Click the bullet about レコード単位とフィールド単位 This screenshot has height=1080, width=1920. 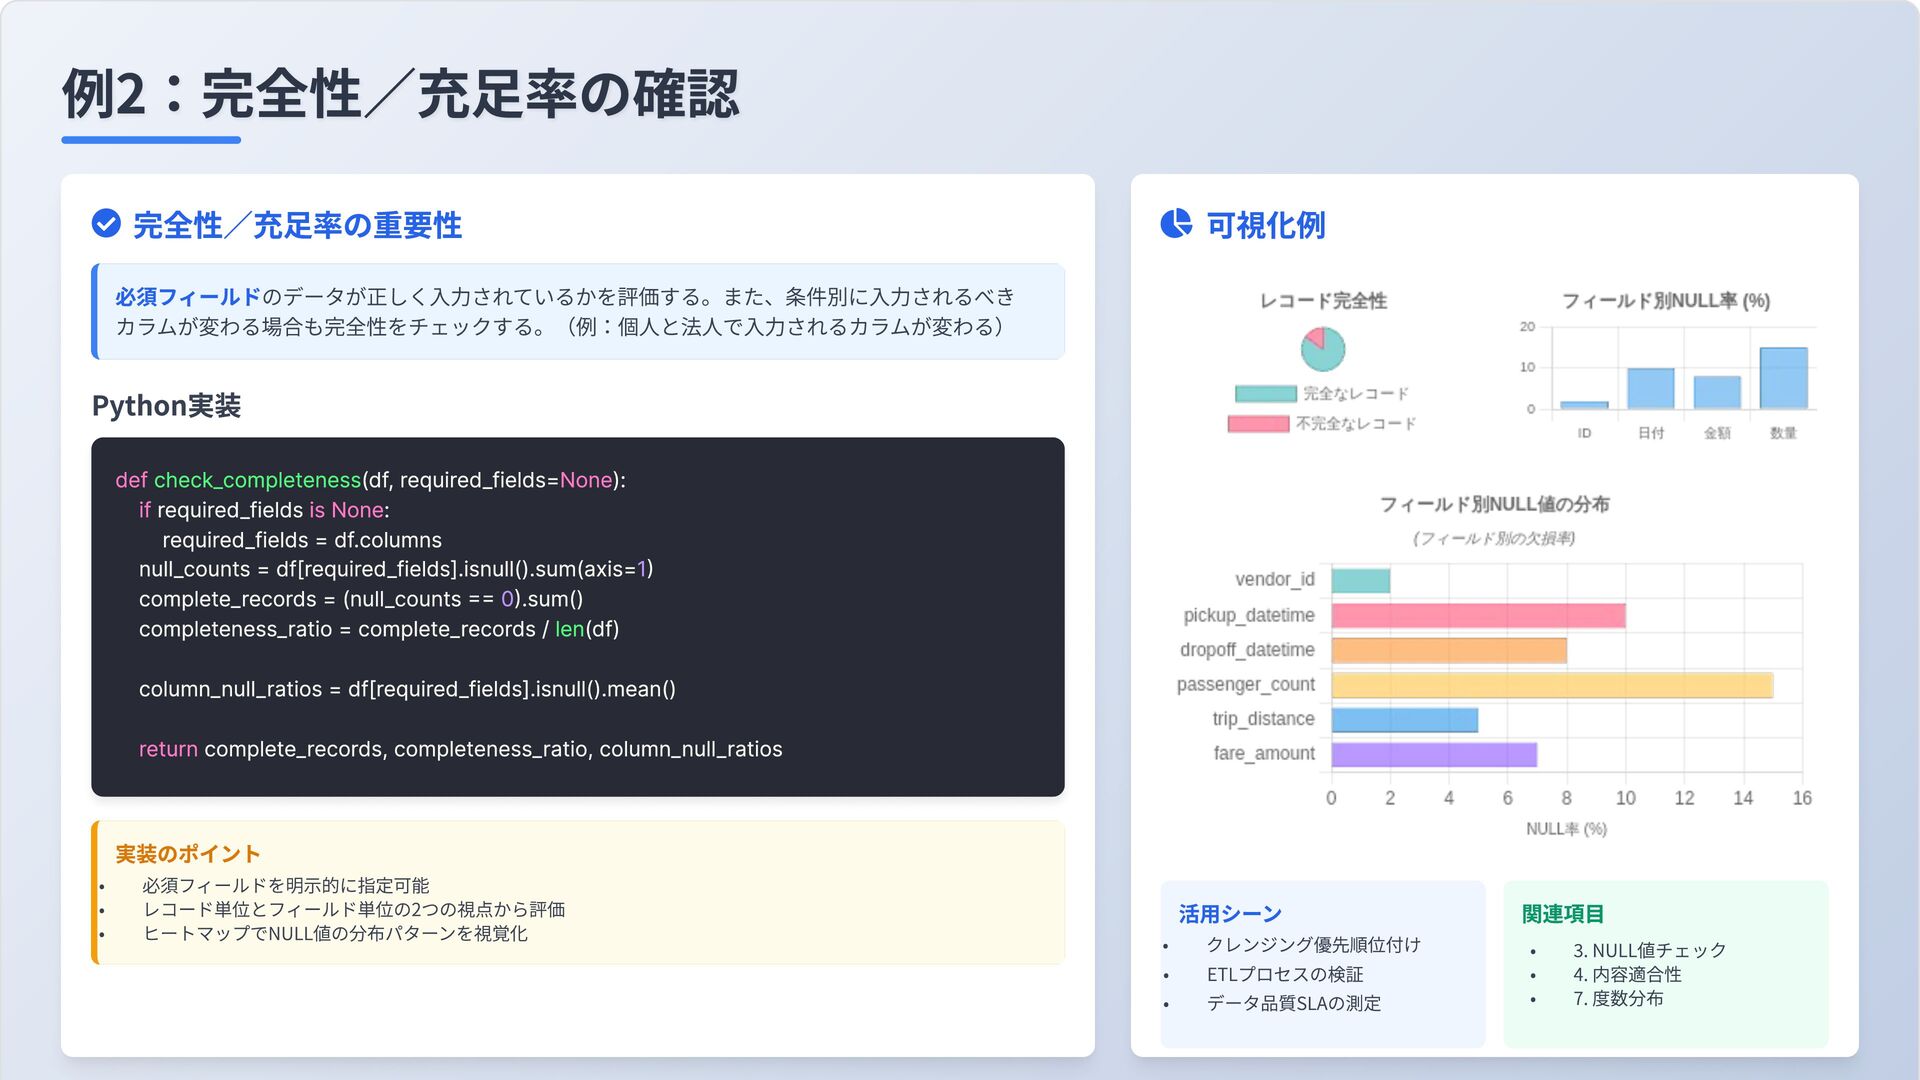pos(354,909)
